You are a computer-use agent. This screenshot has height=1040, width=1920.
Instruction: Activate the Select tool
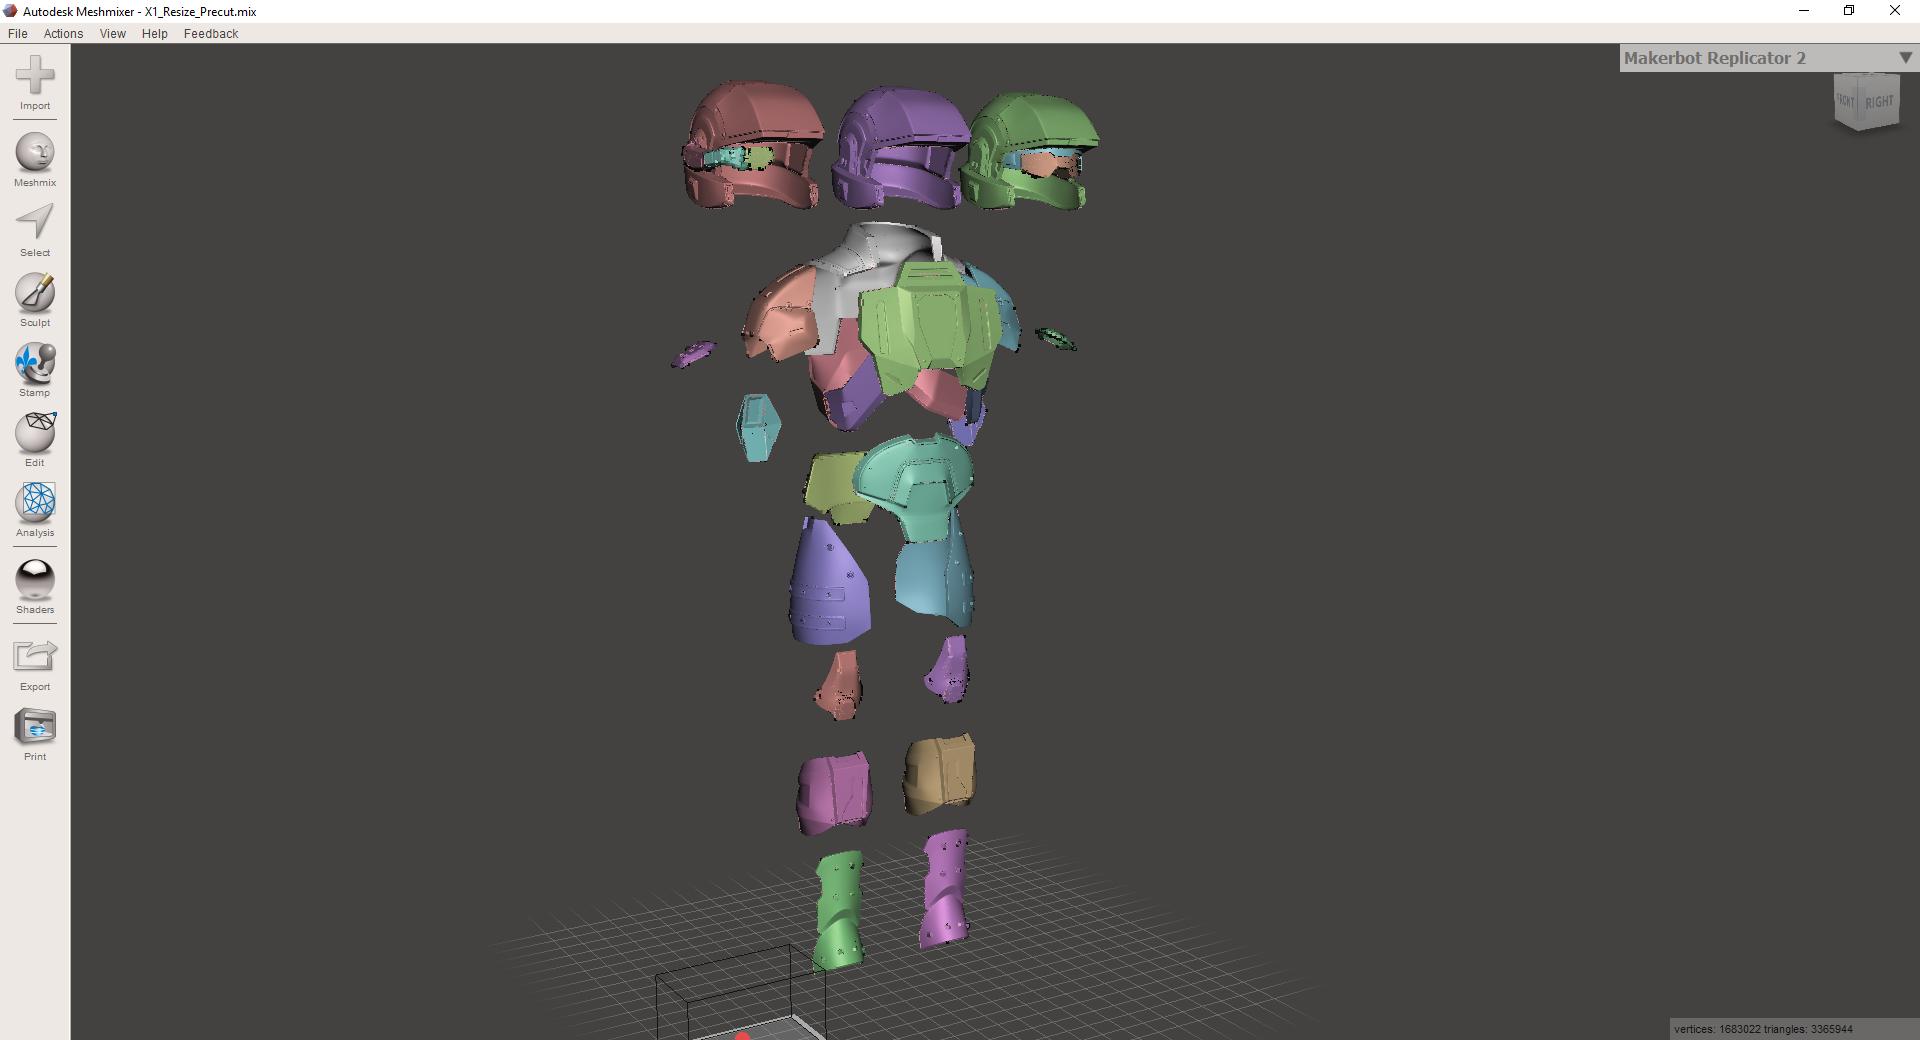point(35,230)
